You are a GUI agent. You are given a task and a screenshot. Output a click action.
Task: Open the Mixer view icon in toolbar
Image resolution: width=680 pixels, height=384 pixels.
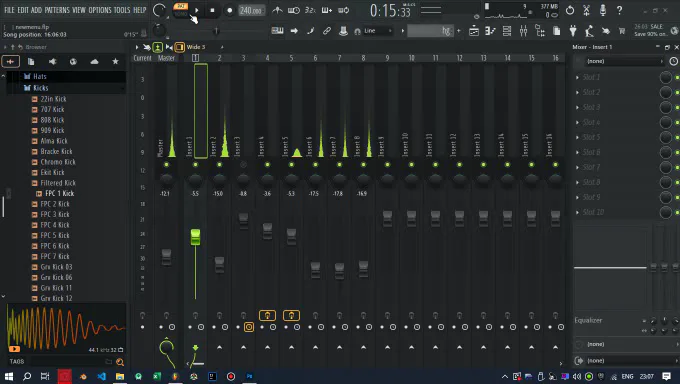pyautogui.click(x=523, y=31)
